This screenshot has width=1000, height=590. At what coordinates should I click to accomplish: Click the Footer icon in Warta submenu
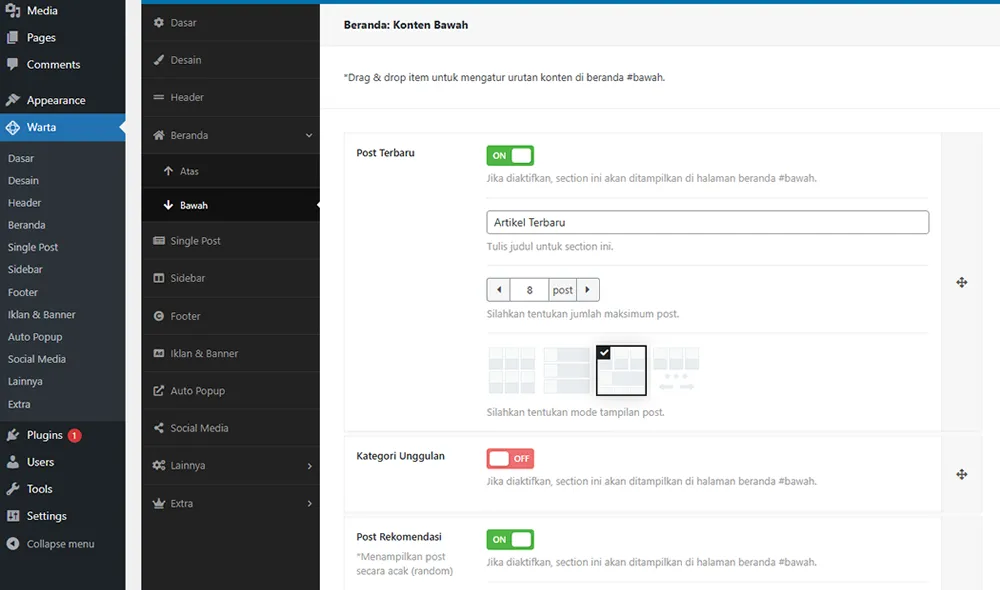pyautogui.click(x=160, y=315)
